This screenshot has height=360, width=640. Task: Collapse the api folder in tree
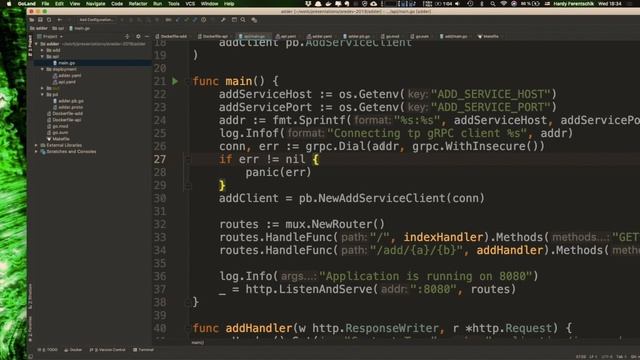point(42,56)
